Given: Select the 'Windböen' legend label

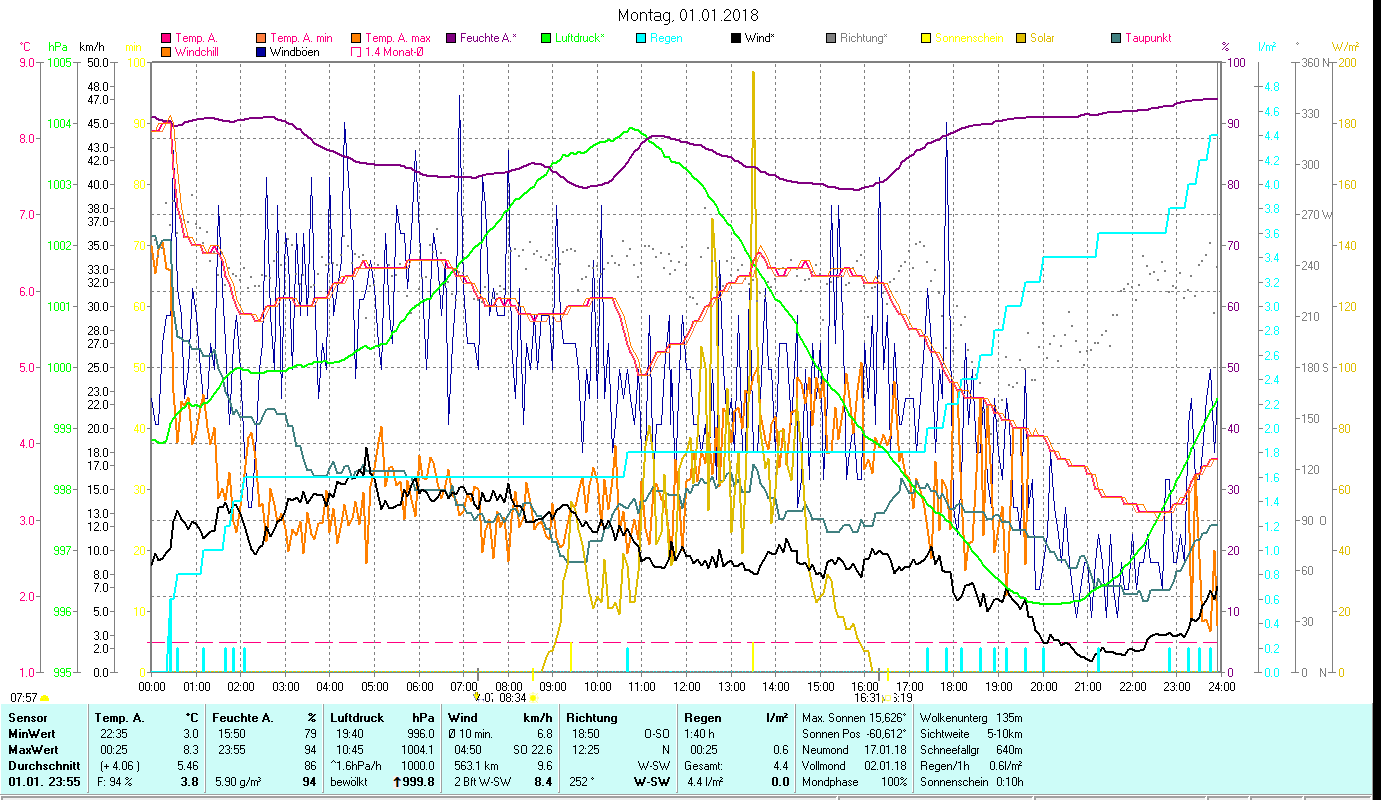Looking at the screenshot, I should point(295,51).
